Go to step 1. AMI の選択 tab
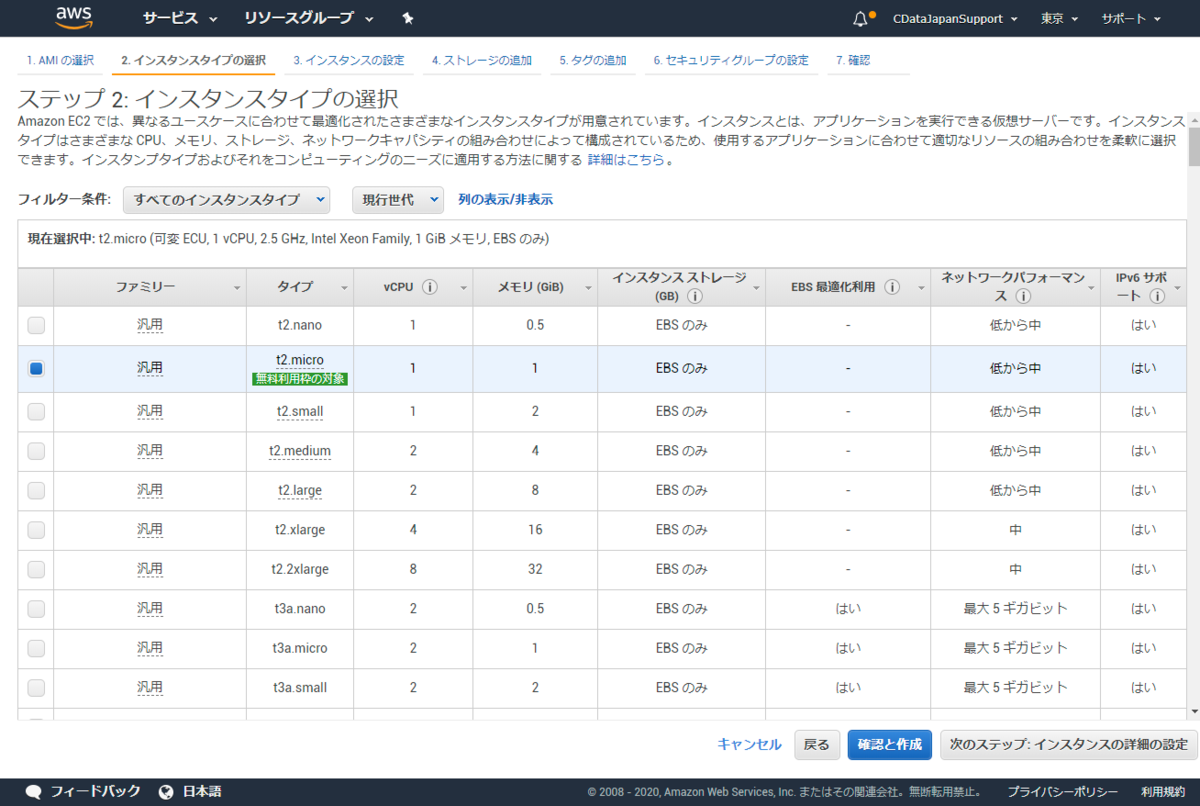 60,61
